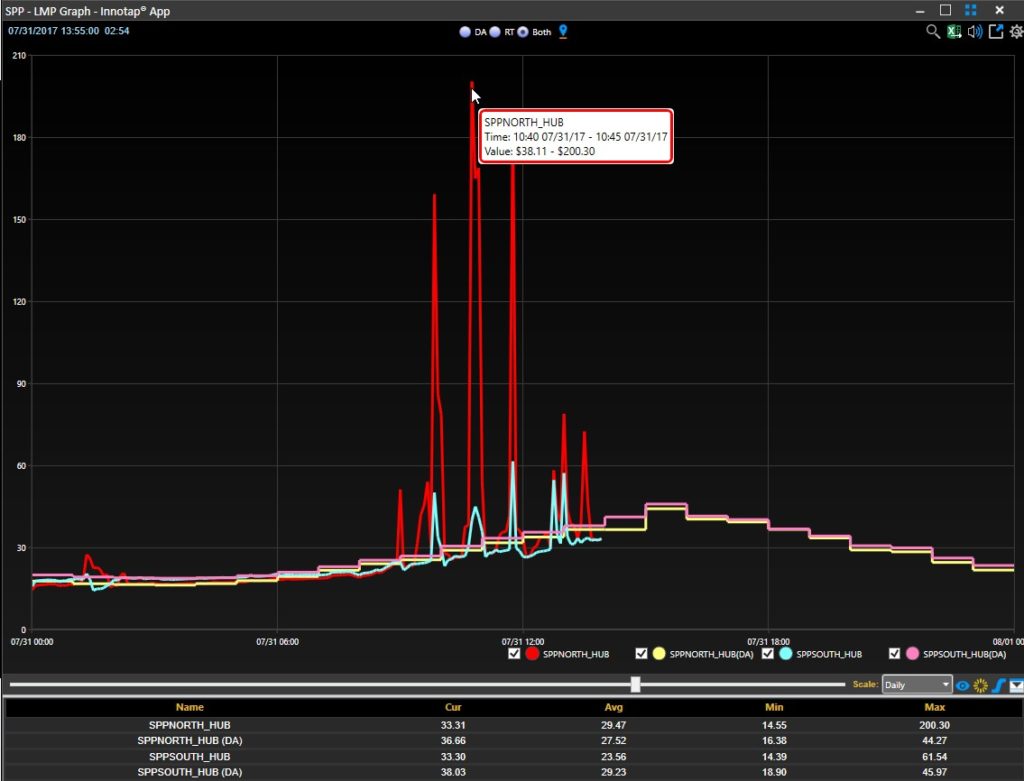Click the red SPPNORTH_HUB legend color dot

click(532, 654)
